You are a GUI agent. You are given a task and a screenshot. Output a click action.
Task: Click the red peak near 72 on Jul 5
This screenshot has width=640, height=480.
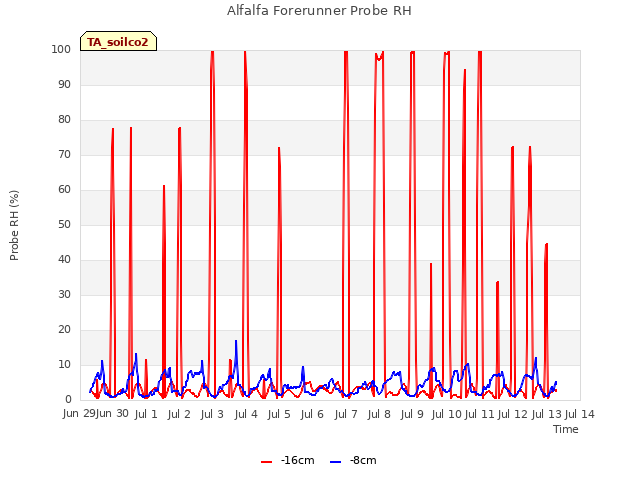click(x=279, y=148)
